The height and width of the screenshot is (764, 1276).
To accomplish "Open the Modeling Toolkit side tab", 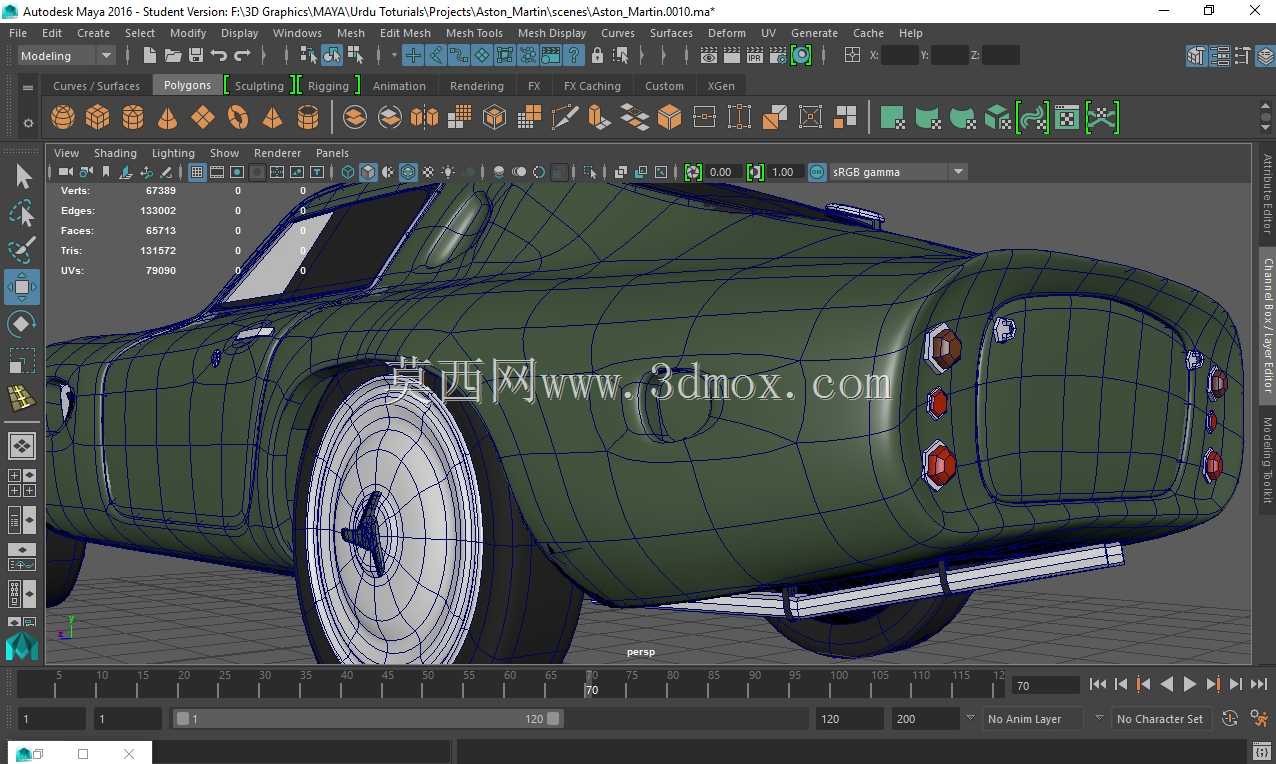I will click(x=1266, y=460).
